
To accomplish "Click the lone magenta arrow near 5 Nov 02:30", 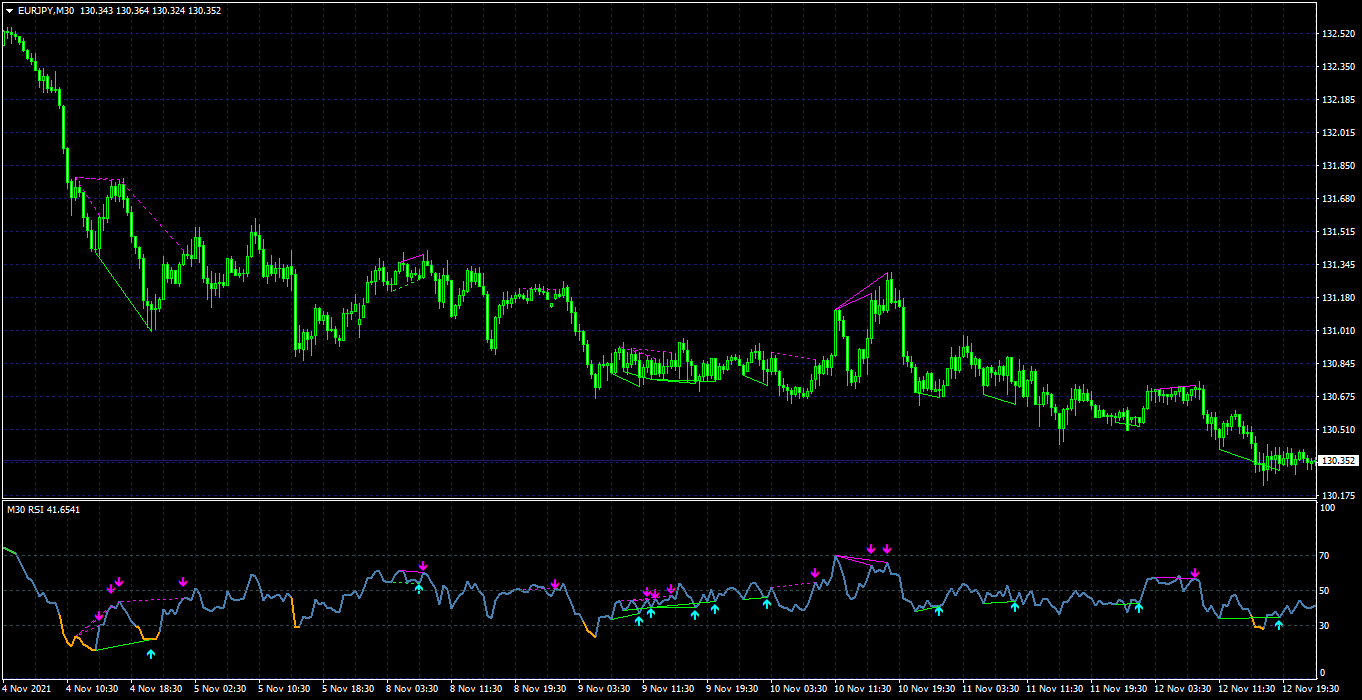I will [183, 582].
